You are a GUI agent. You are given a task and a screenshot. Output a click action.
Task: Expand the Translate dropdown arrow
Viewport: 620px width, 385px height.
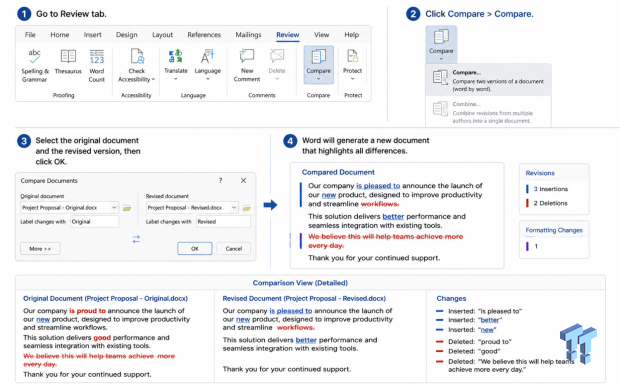pyautogui.click(x=176, y=79)
